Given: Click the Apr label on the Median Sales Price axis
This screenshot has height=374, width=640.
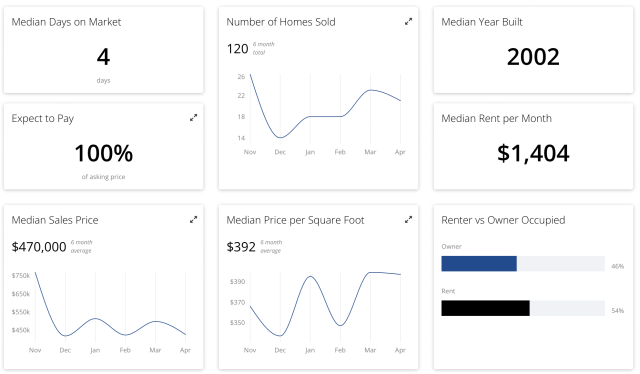Looking at the screenshot, I should coord(185,350).
